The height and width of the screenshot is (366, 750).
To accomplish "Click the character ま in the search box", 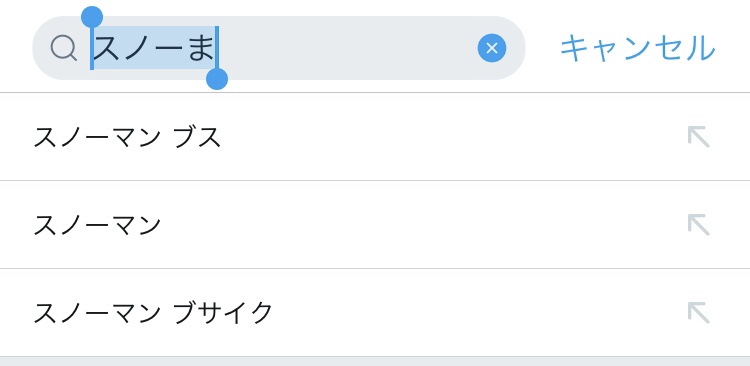I will pos(200,49).
